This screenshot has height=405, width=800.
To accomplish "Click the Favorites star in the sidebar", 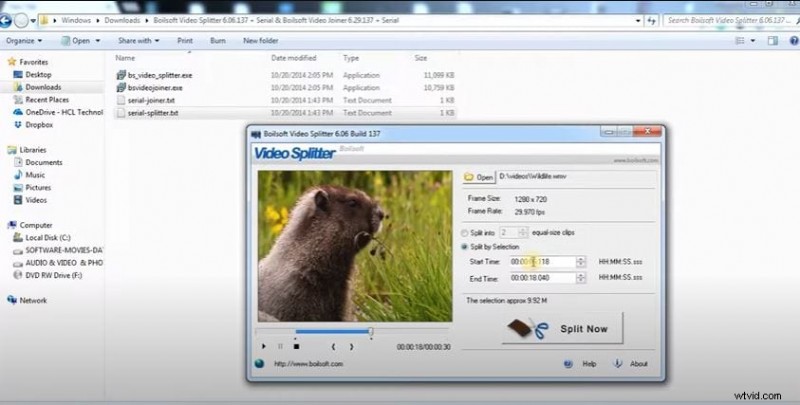I will (12, 62).
